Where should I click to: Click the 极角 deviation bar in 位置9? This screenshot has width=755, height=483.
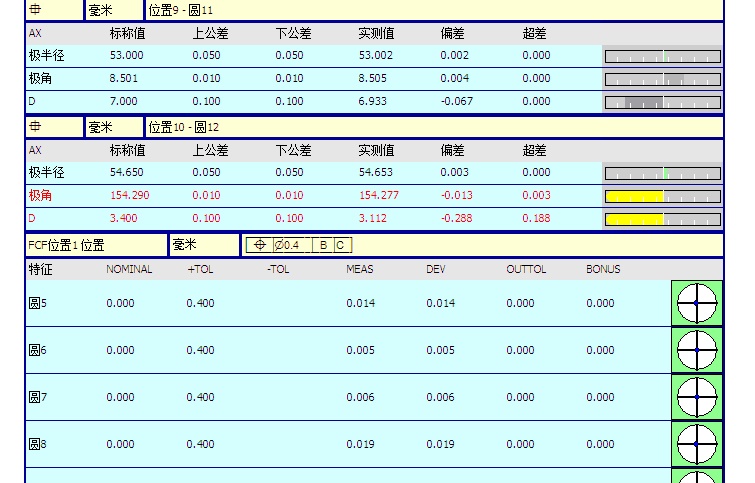point(662,79)
